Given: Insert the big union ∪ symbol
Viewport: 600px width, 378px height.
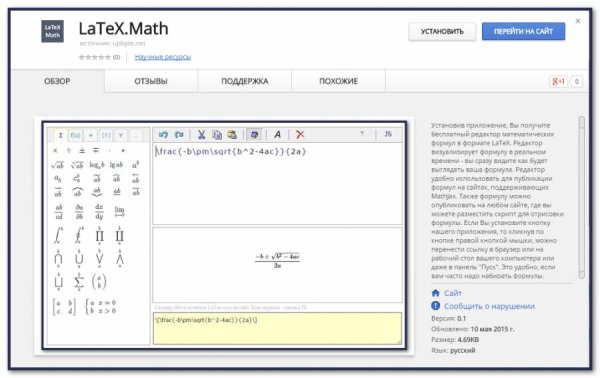Looking at the screenshot, I should point(79,258).
